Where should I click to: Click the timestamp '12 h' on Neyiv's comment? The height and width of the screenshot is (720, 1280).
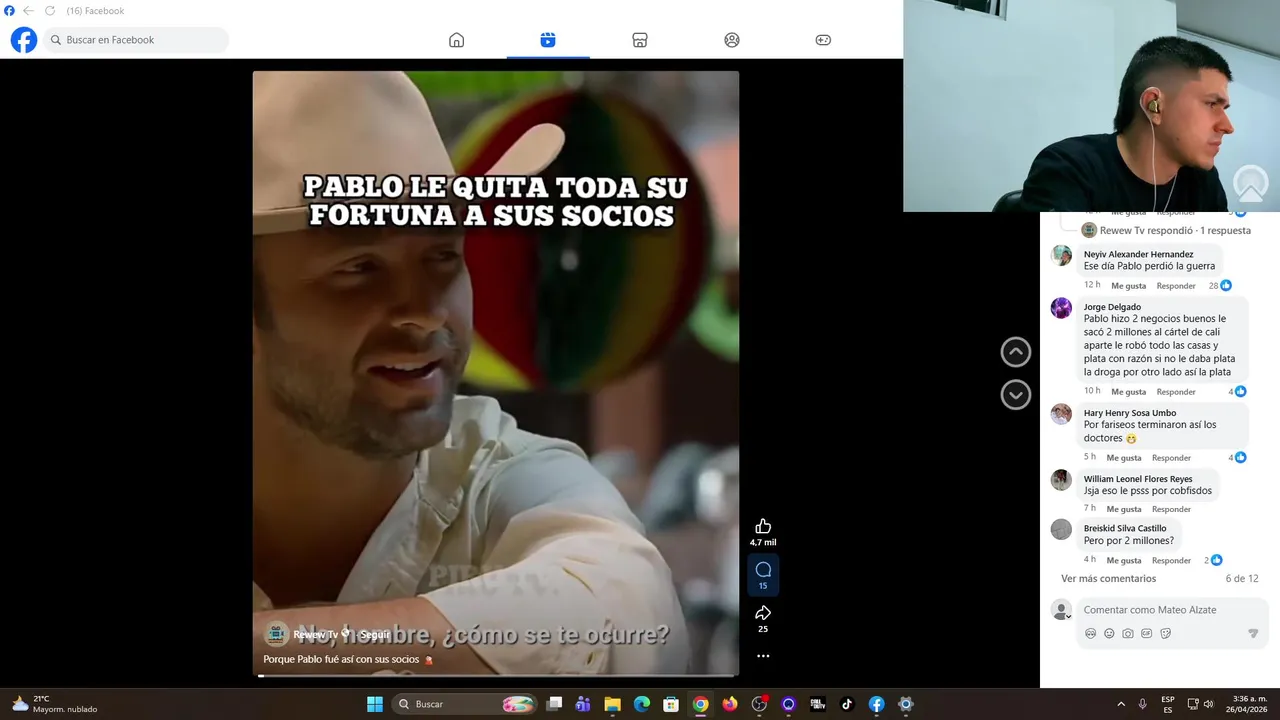(x=1092, y=285)
